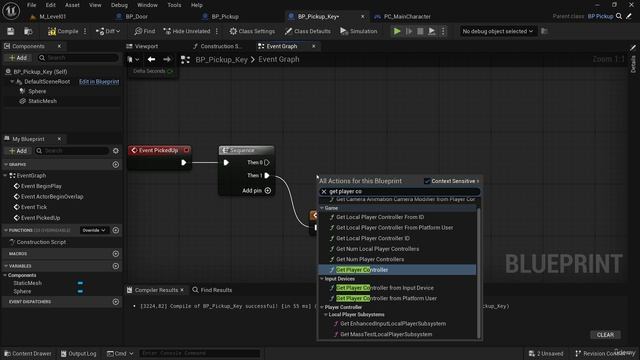Open play options three-dot menu
The height and width of the screenshot is (360, 640).
pos(443,31)
